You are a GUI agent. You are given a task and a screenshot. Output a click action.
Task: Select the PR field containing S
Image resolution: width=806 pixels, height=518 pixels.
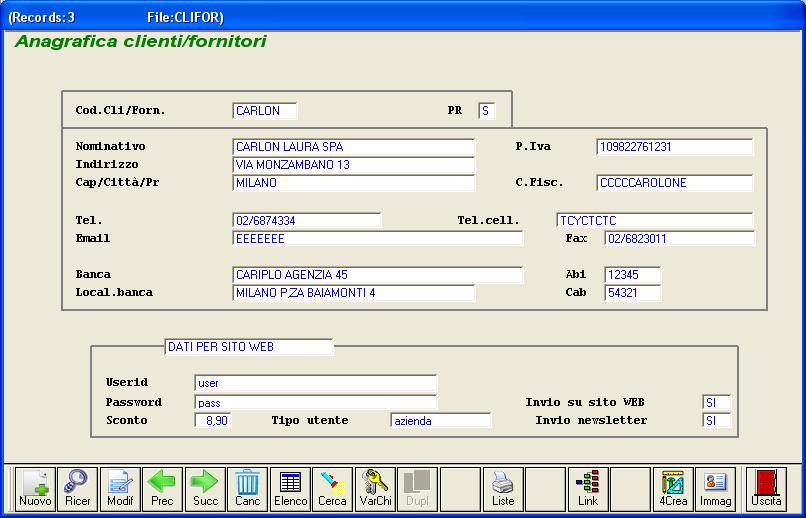point(487,111)
